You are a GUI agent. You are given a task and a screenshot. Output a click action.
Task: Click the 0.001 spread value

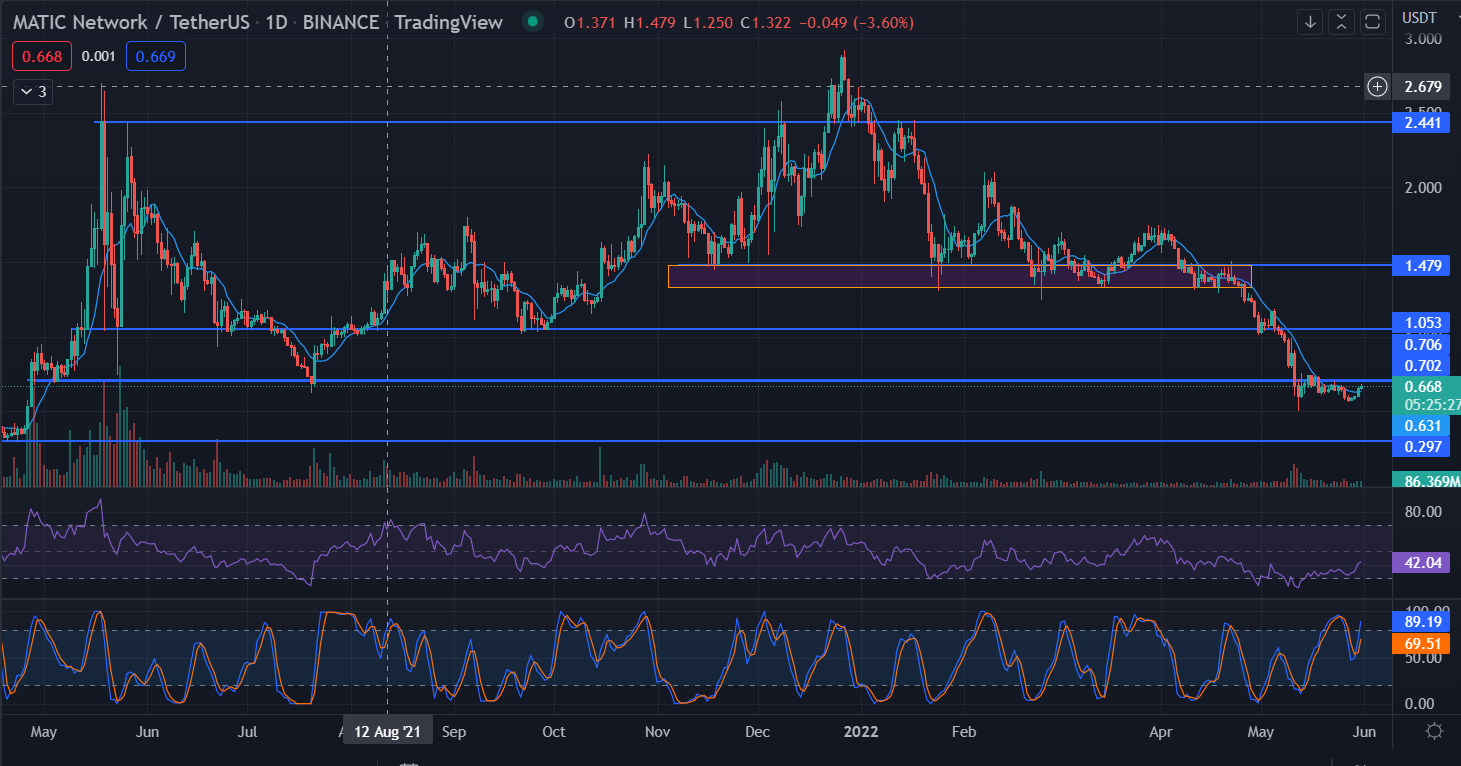tap(98, 56)
